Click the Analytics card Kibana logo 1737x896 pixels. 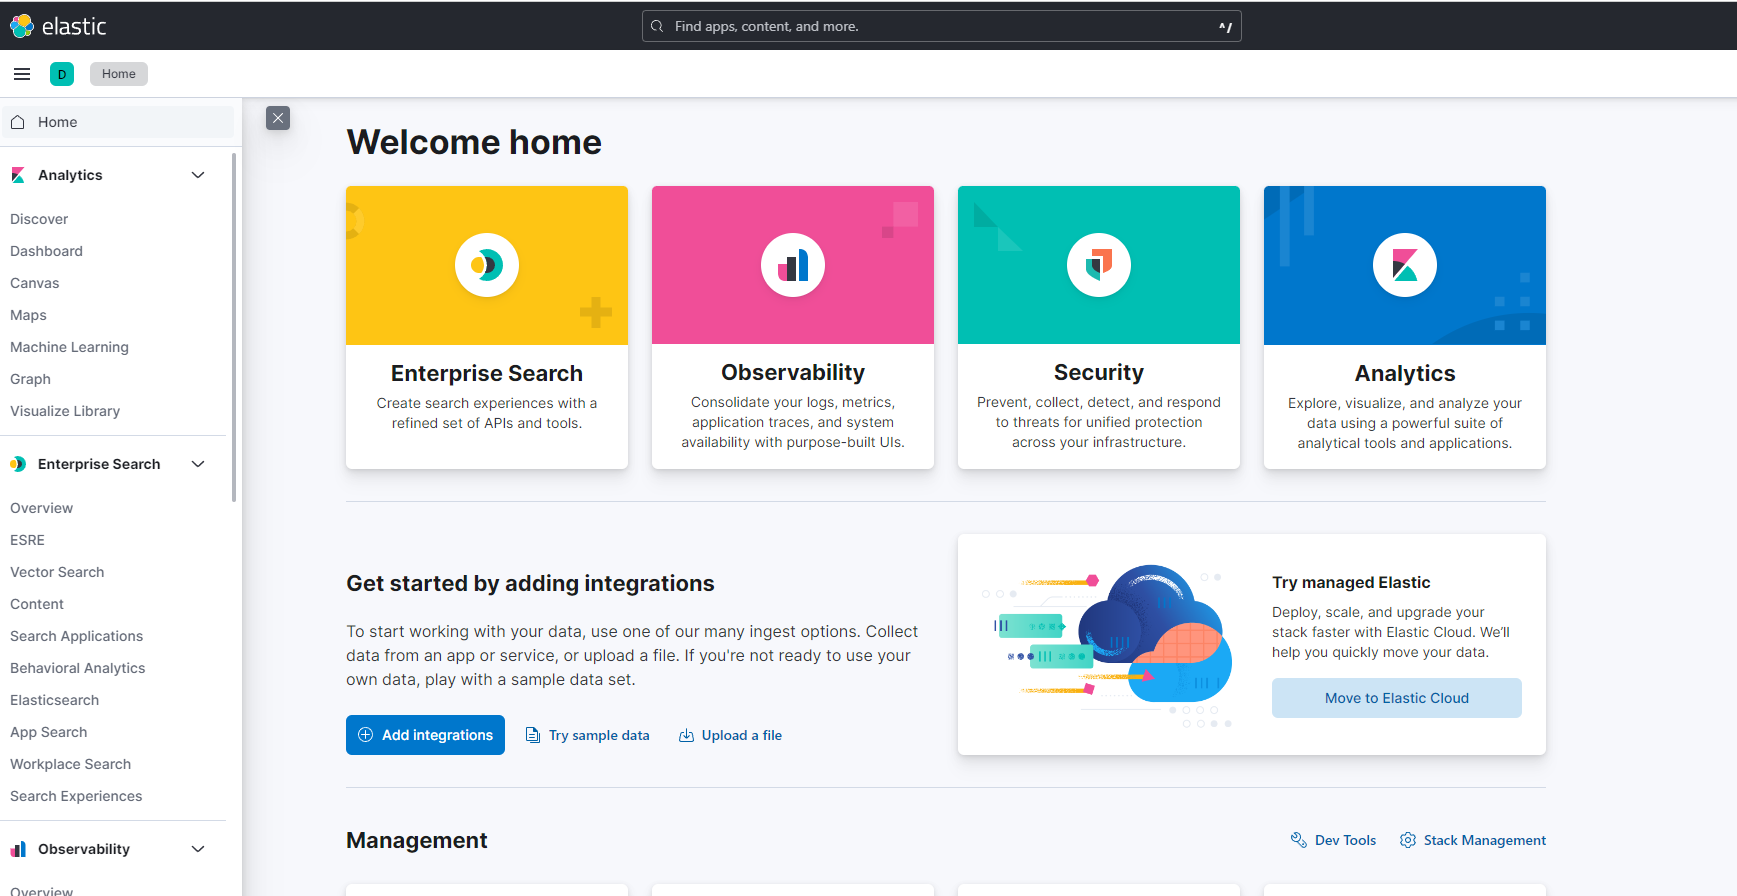tap(1405, 265)
